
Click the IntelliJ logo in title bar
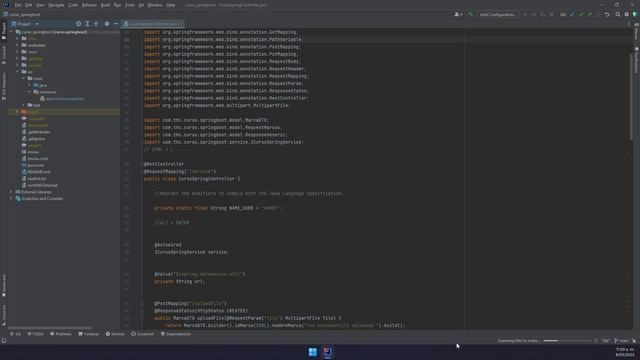6,5
